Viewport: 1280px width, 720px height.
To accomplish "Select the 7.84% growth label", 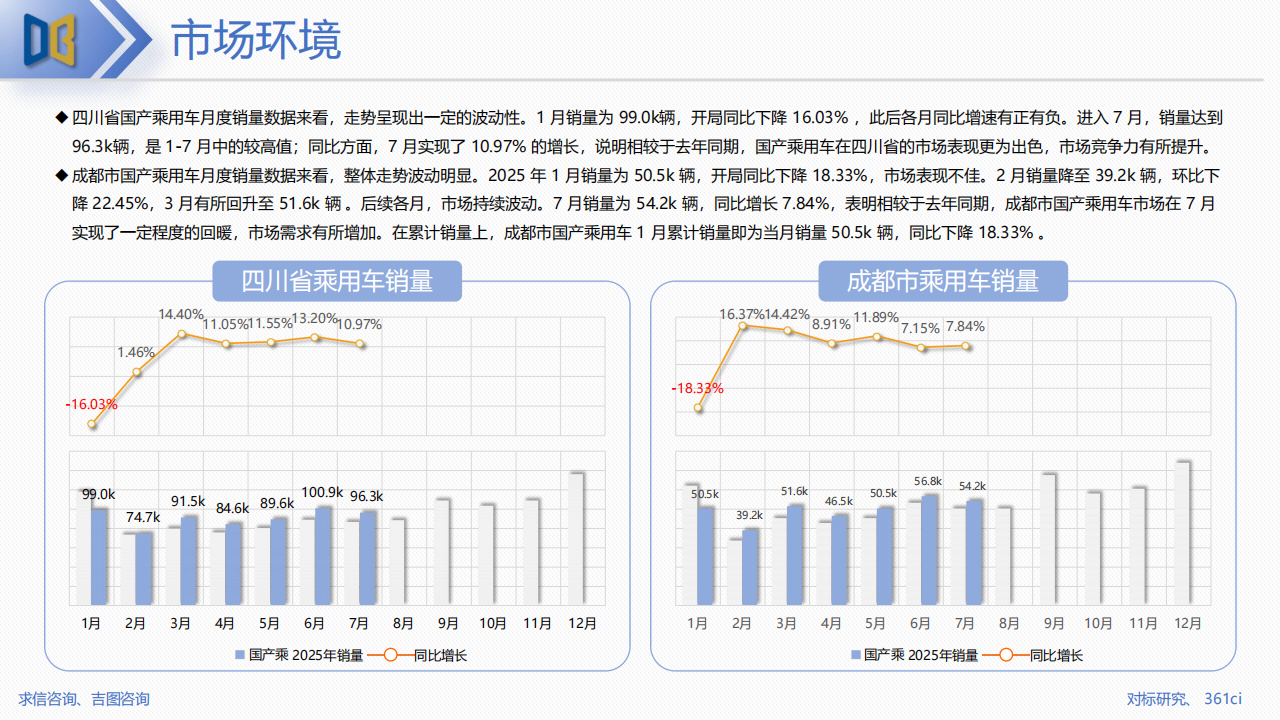I will pyautogui.click(x=965, y=326).
